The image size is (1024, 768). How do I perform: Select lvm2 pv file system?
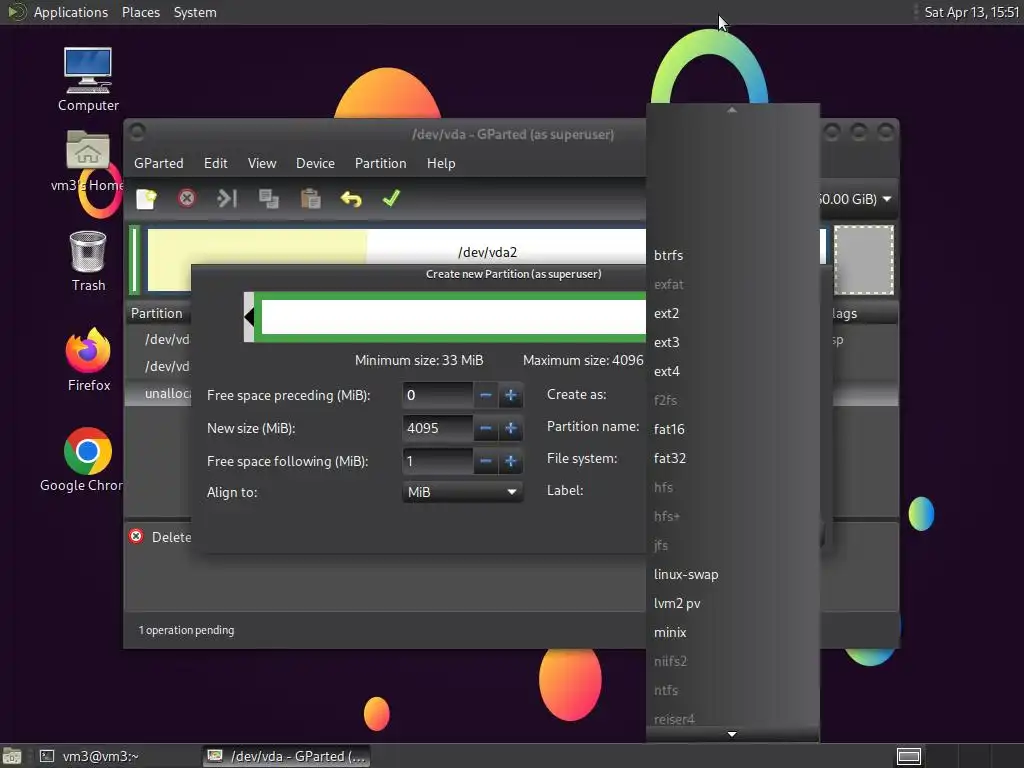(732, 603)
